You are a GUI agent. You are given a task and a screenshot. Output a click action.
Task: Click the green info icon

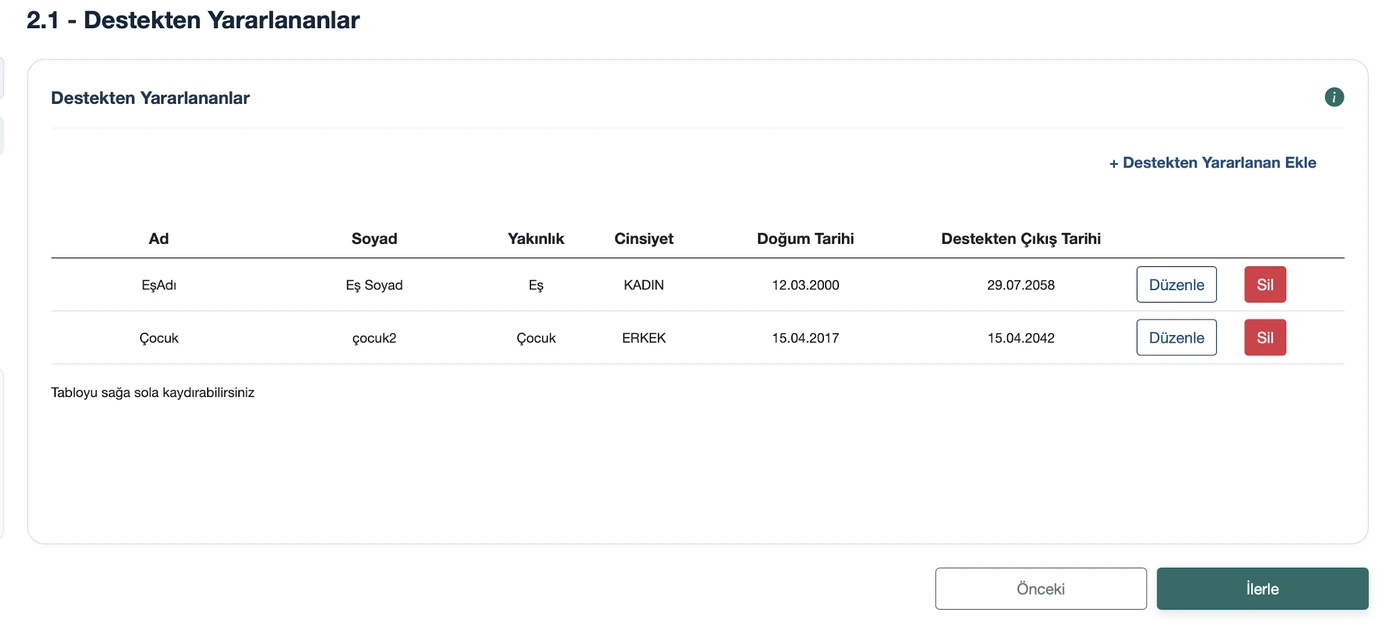(1334, 97)
